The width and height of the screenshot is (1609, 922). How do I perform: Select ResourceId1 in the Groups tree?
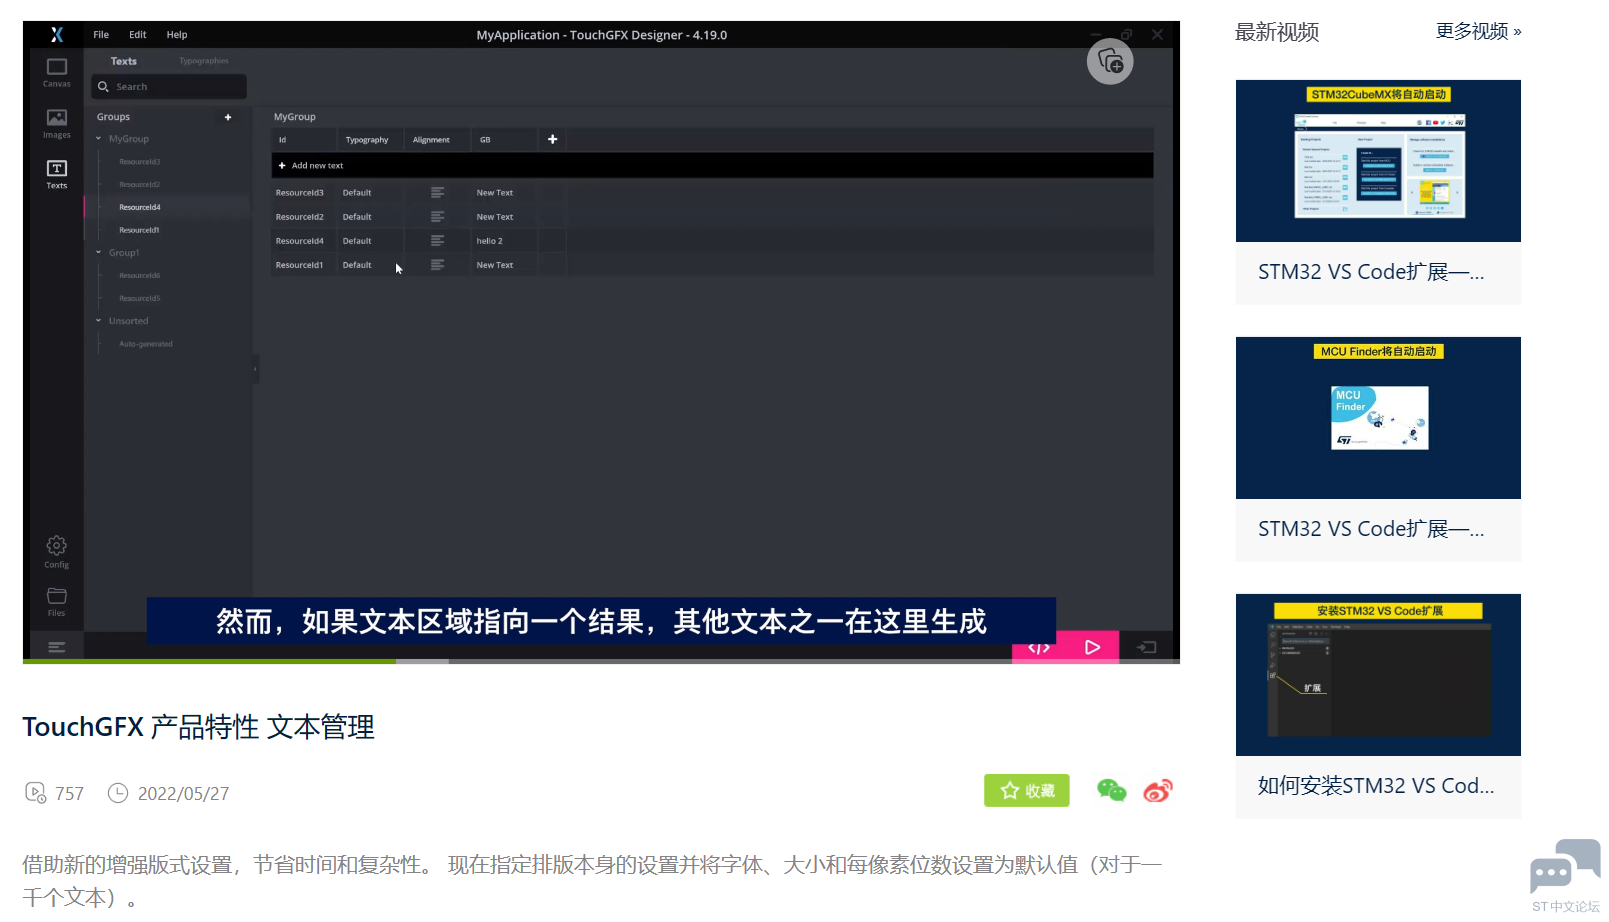140,230
